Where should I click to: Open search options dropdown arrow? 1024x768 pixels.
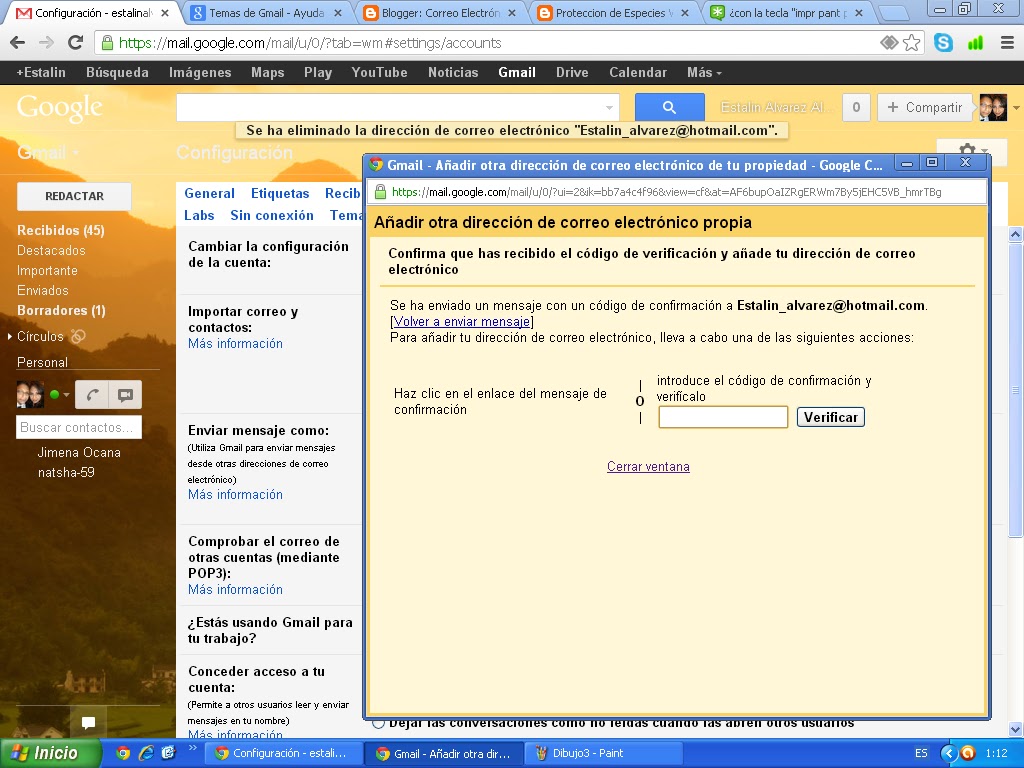point(609,108)
